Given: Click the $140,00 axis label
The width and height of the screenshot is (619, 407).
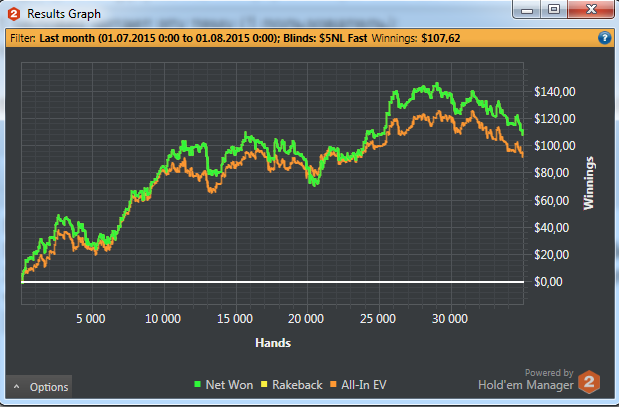Looking at the screenshot, I should (x=555, y=92).
